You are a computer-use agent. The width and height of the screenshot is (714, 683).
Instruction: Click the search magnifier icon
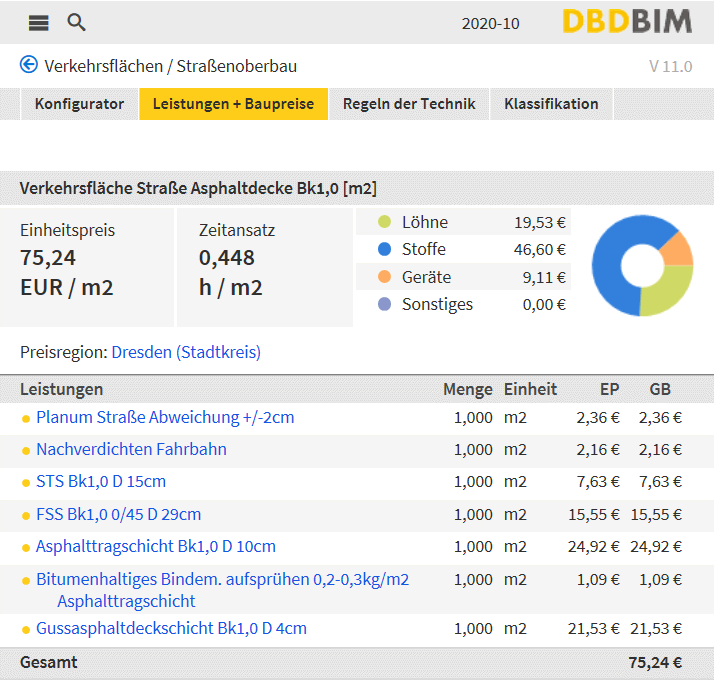pyautogui.click(x=76, y=22)
